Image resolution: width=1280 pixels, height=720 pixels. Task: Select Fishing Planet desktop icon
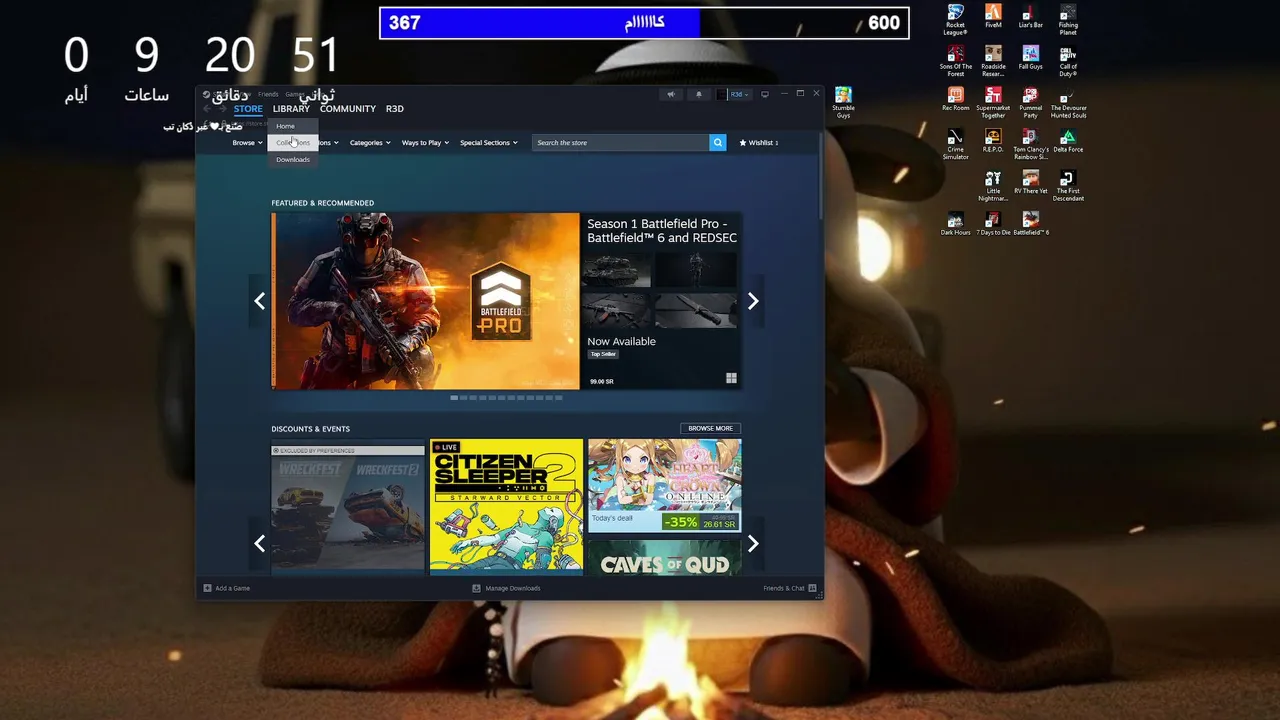tap(1068, 19)
